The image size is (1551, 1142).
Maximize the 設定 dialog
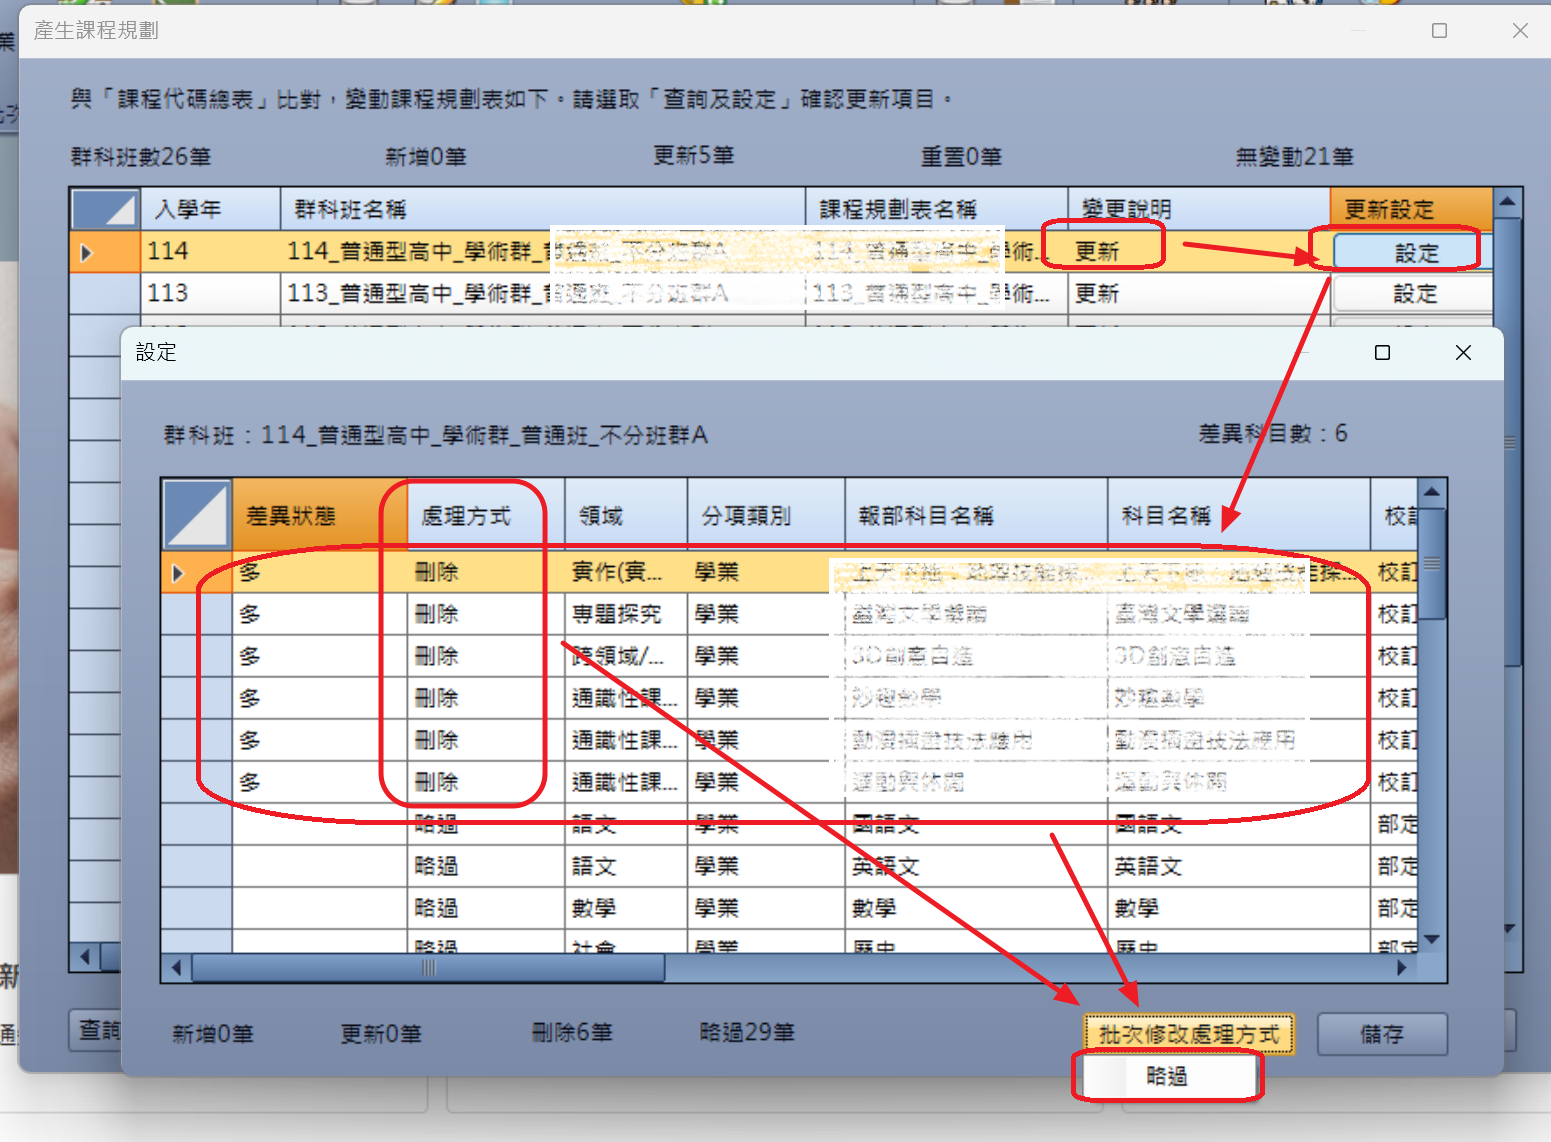pyautogui.click(x=1382, y=352)
